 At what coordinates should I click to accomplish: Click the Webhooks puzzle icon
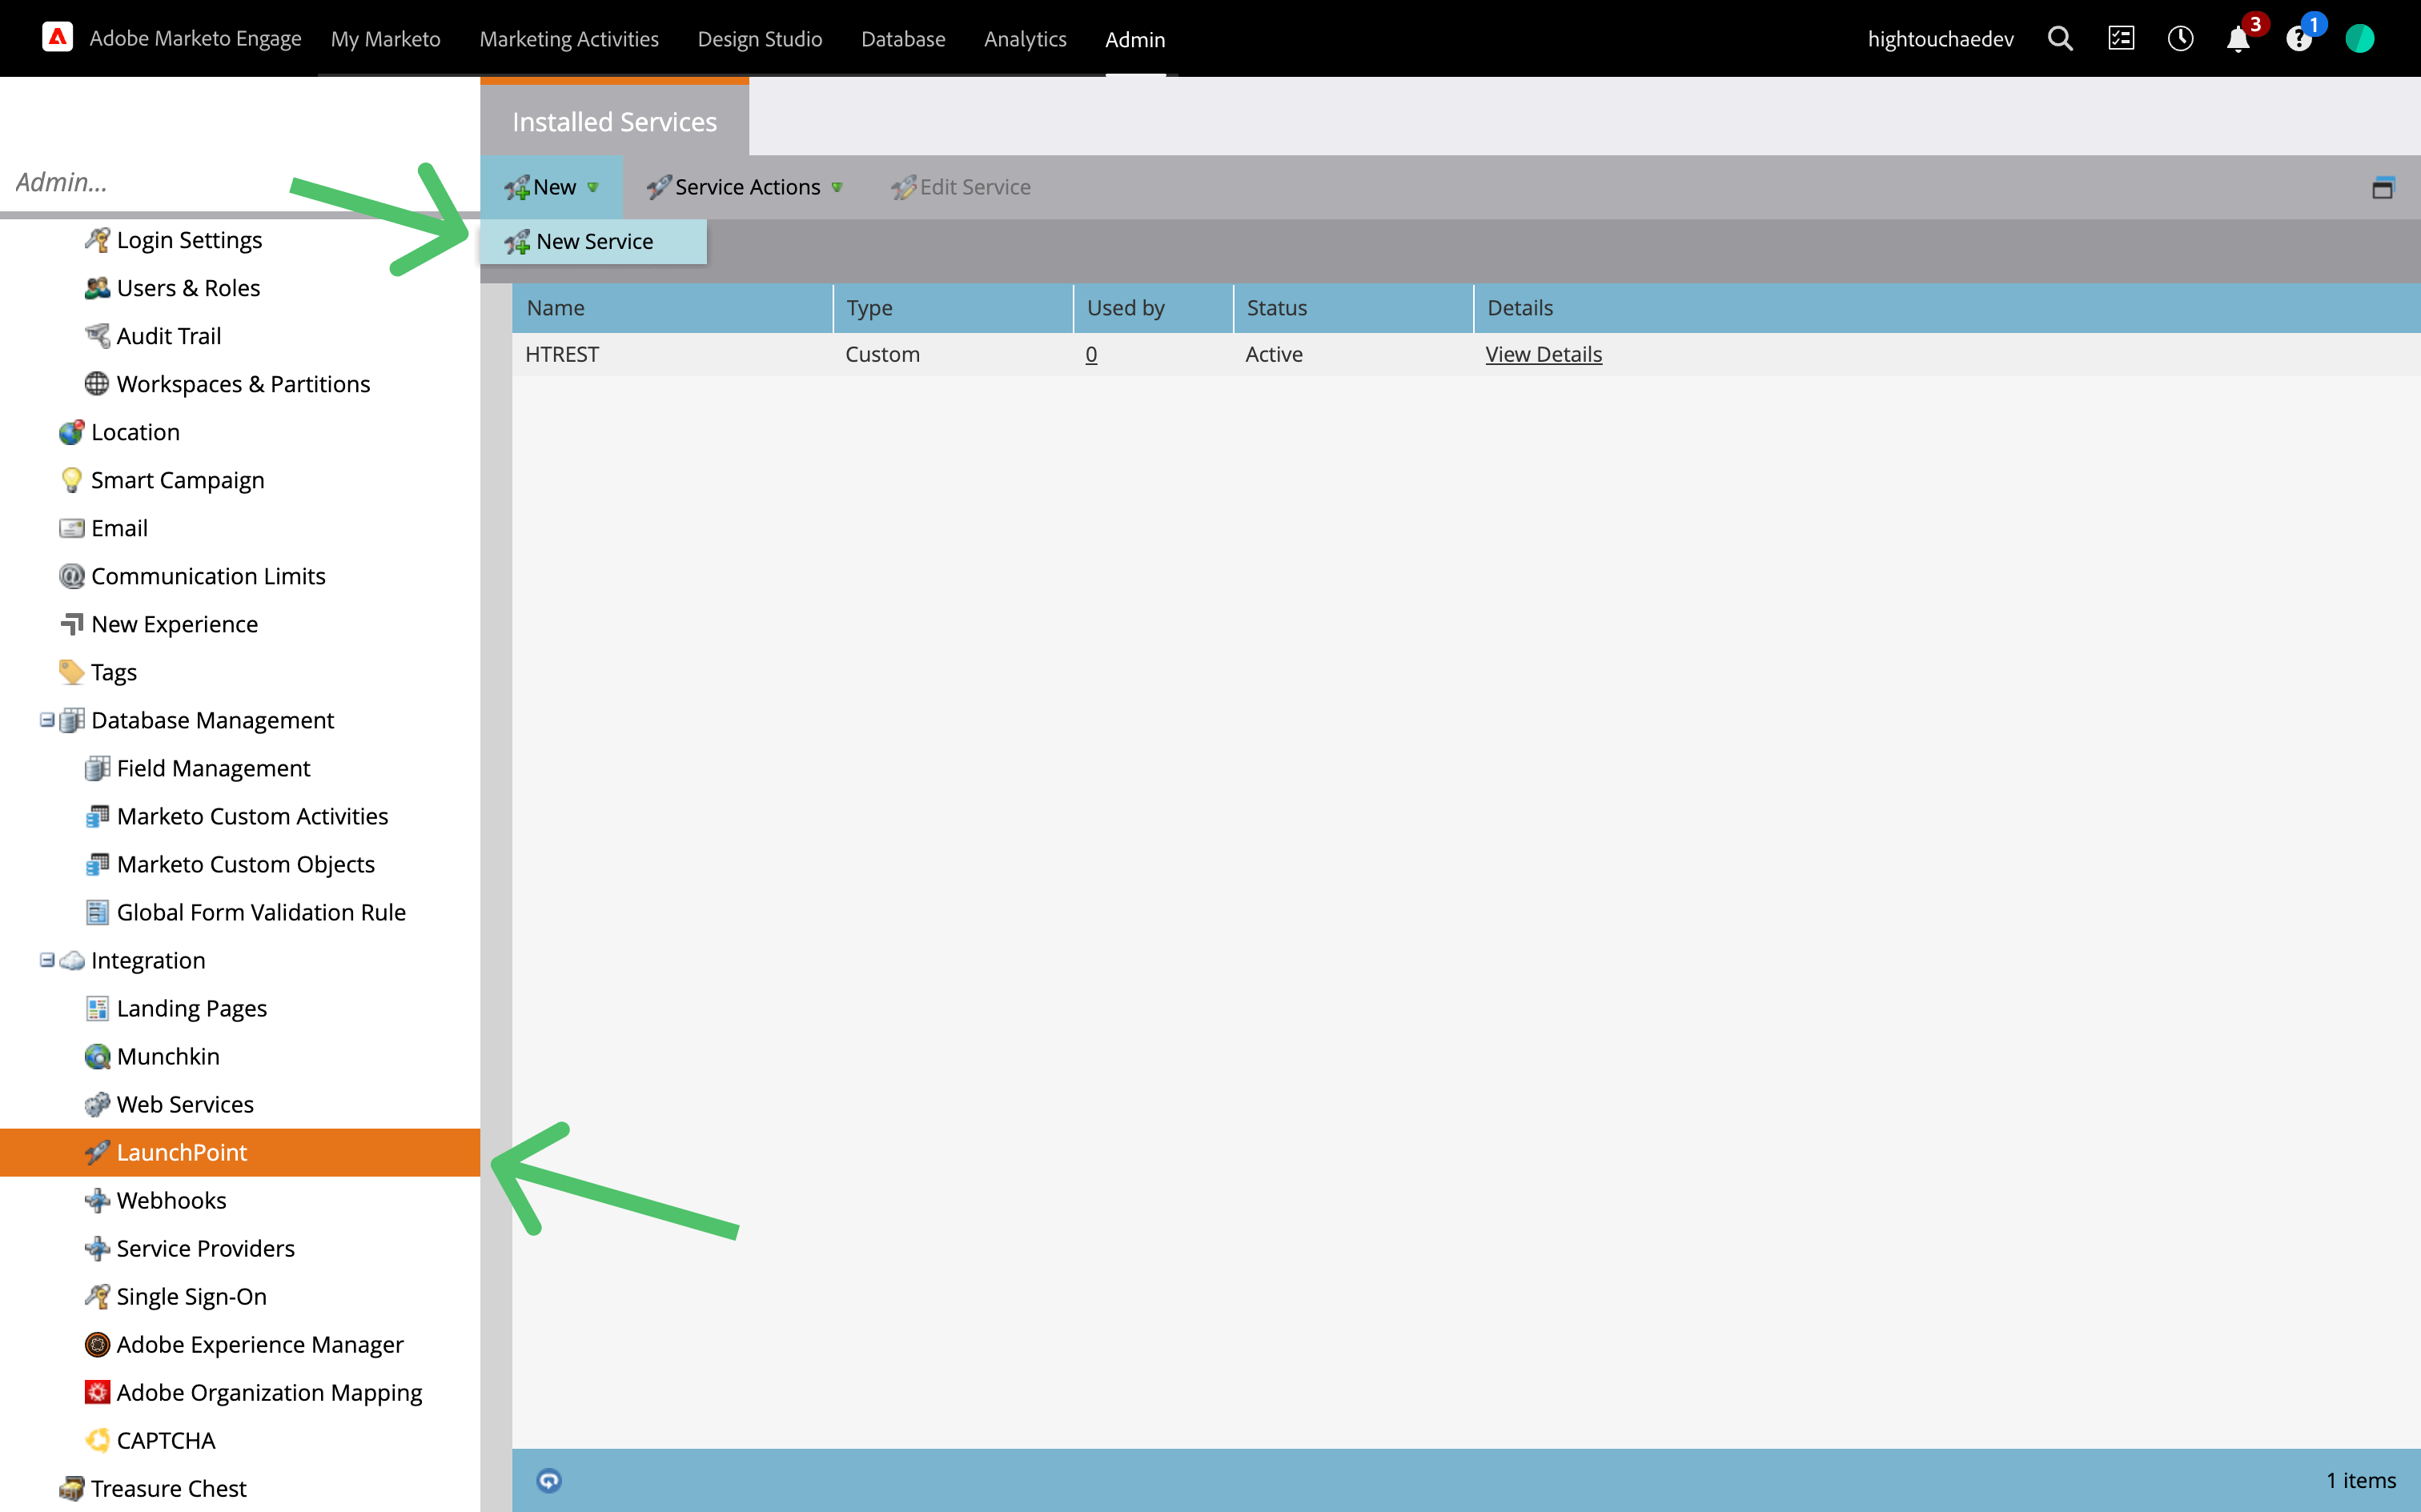[x=97, y=1200]
